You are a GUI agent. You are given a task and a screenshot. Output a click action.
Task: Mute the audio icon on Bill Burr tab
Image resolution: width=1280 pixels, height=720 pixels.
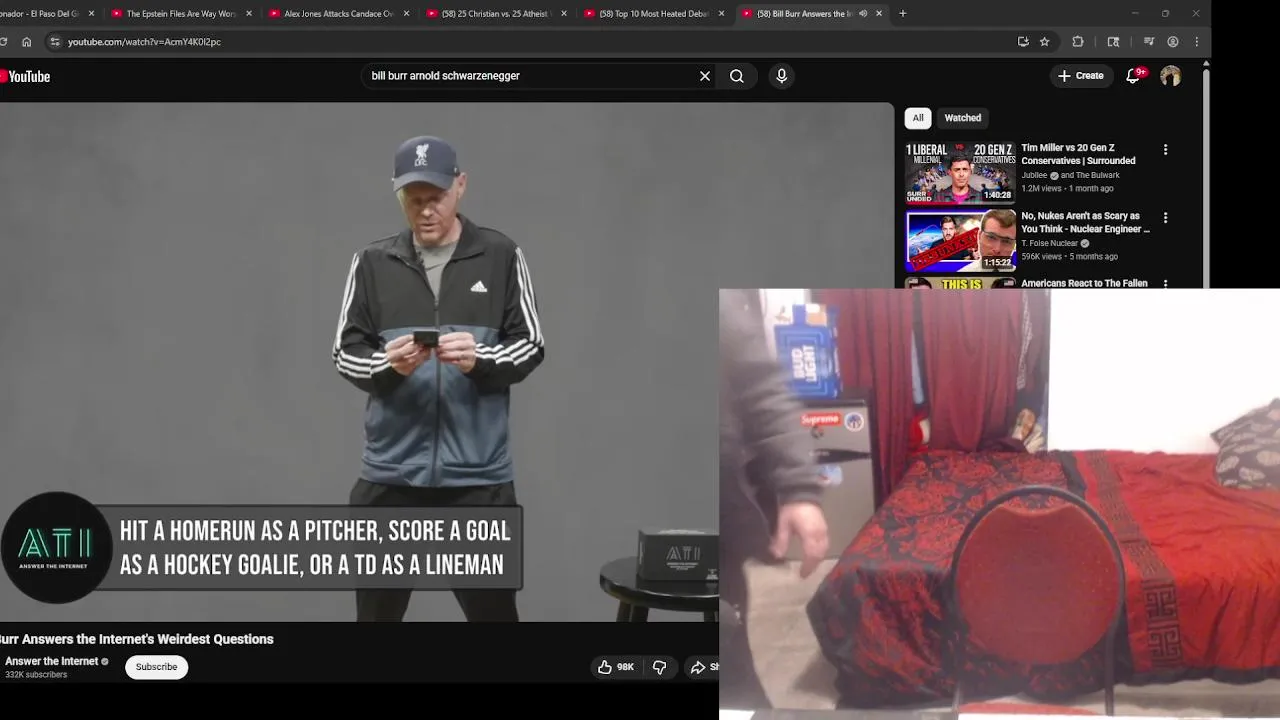click(863, 14)
